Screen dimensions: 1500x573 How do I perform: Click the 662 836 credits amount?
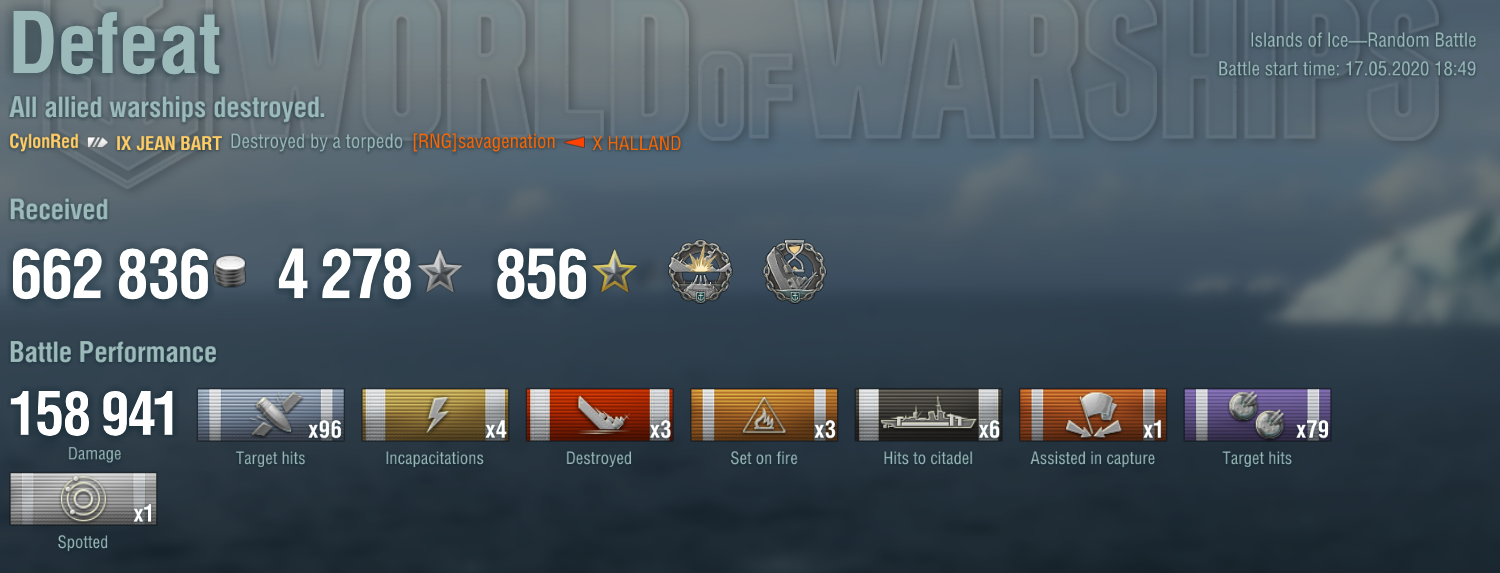[109, 276]
